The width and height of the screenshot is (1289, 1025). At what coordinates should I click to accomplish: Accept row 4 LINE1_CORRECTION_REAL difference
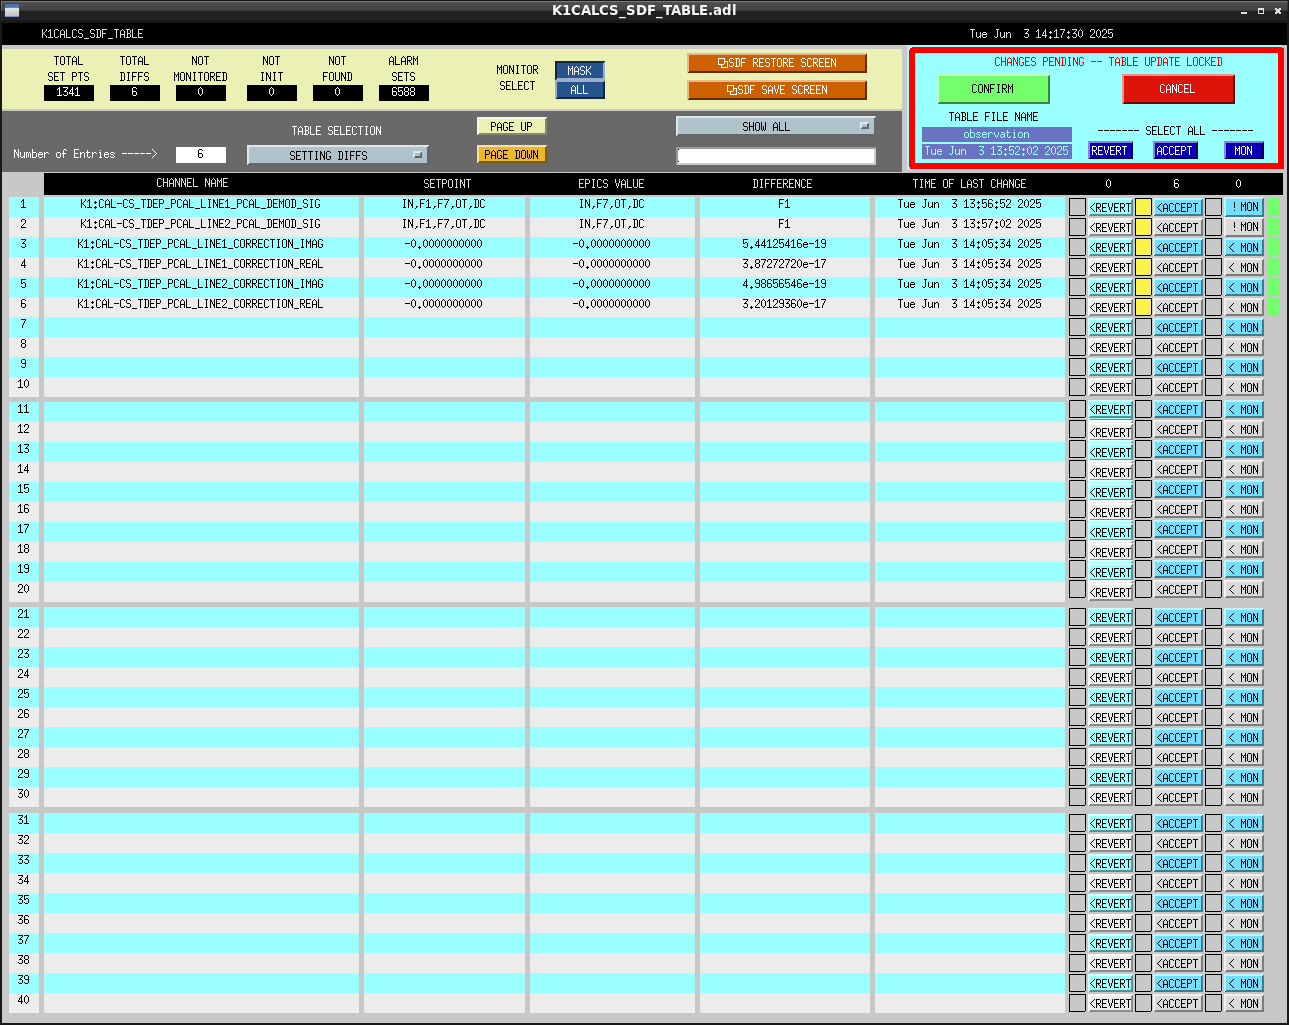pos(1178,268)
